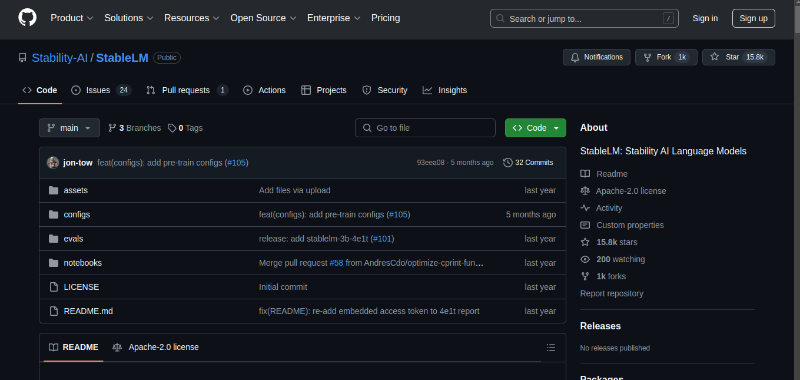Open pull request #58 link in notebooks row
Viewport: 800px width, 380px height.
tap(336, 263)
